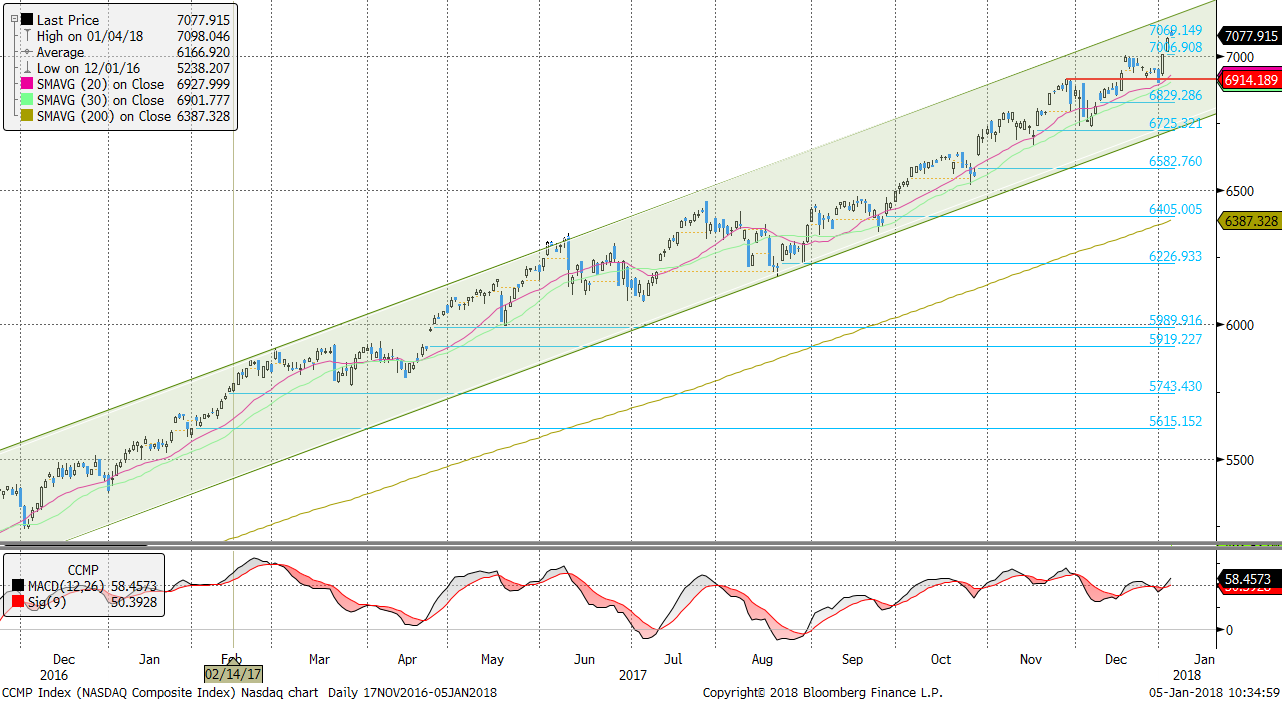The image size is (1282, 701).
Task: Click the green SMAVG (30) color swatch
Action: tap(27, 100)
